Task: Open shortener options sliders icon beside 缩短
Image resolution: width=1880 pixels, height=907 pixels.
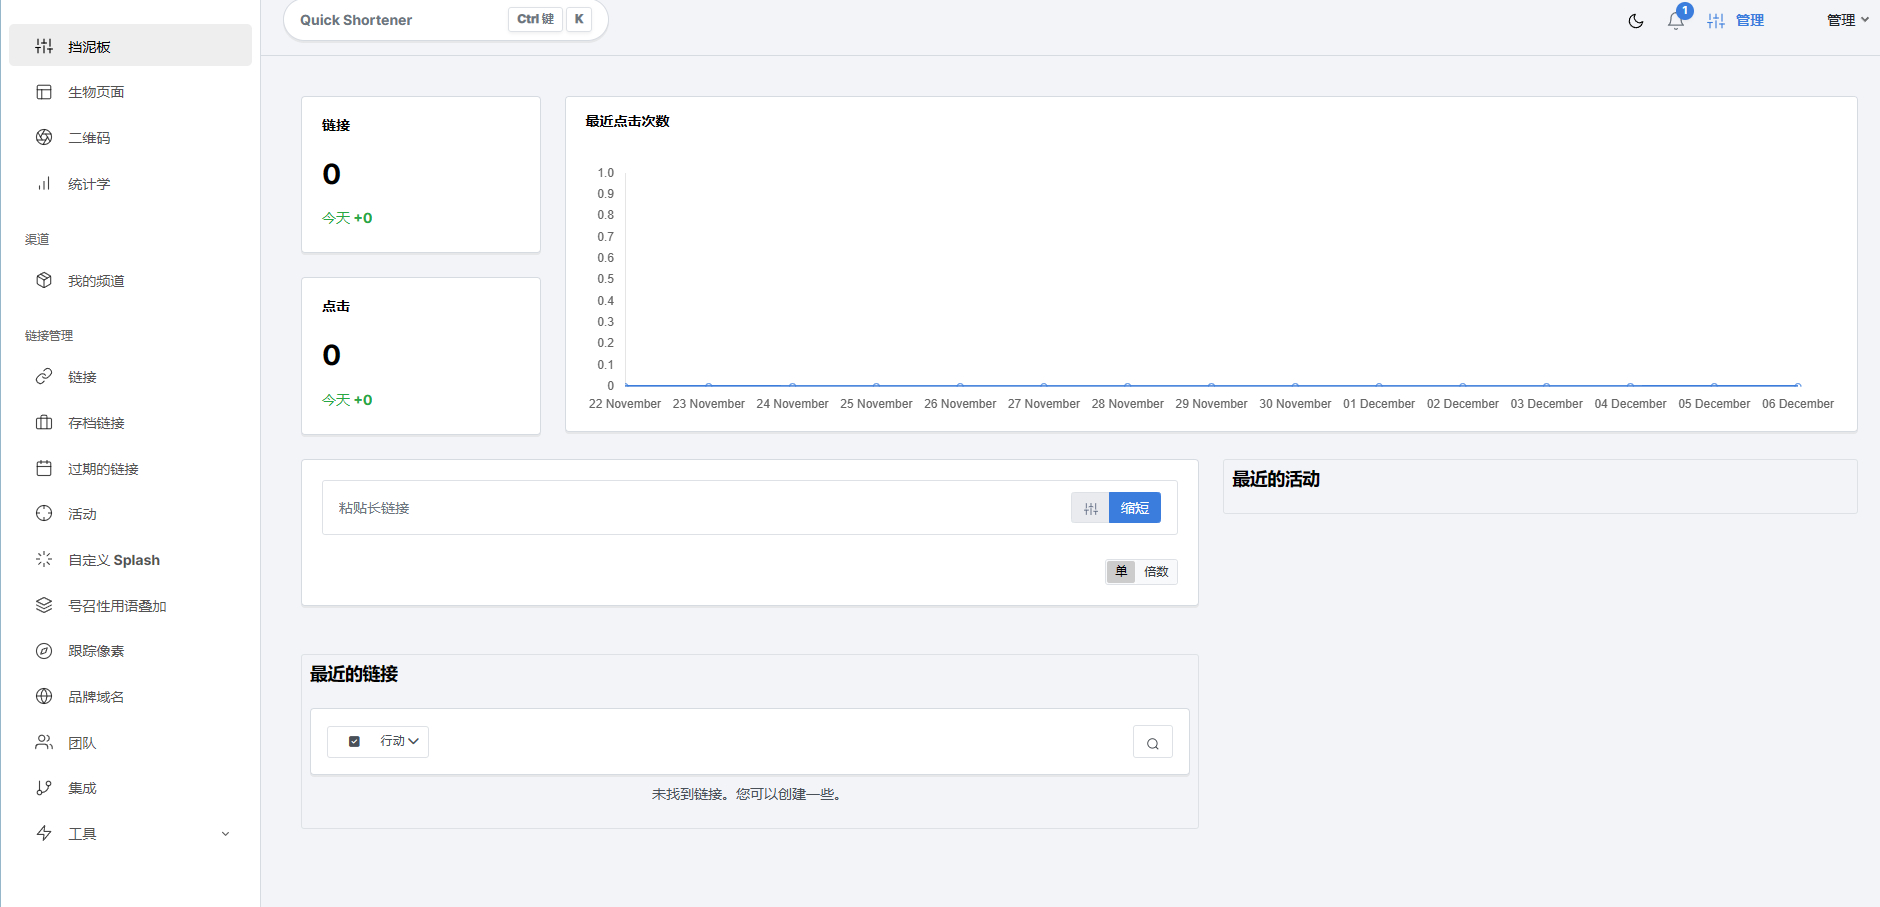Action: [1090, 508]
